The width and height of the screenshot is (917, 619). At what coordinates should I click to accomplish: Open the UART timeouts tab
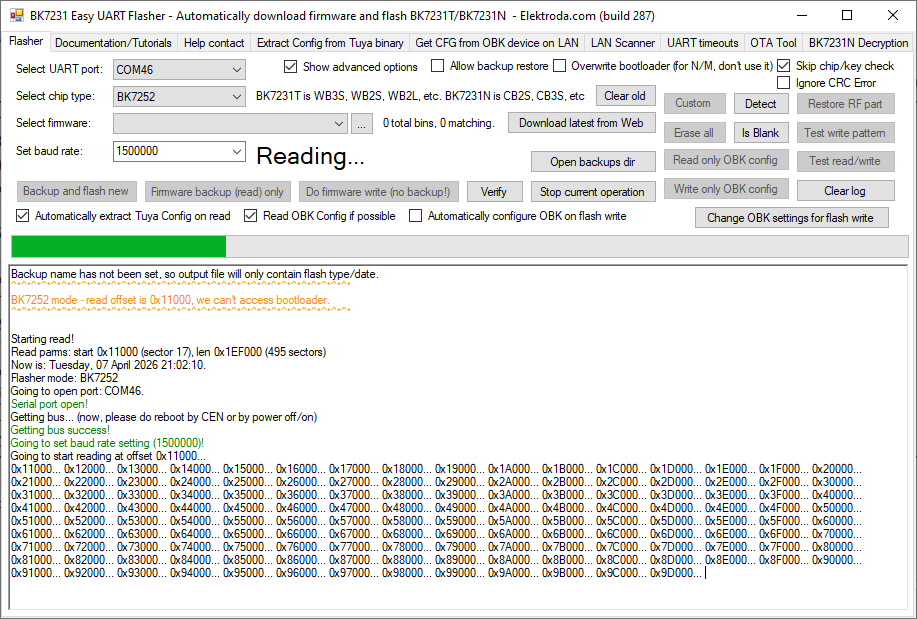[702, 43]
